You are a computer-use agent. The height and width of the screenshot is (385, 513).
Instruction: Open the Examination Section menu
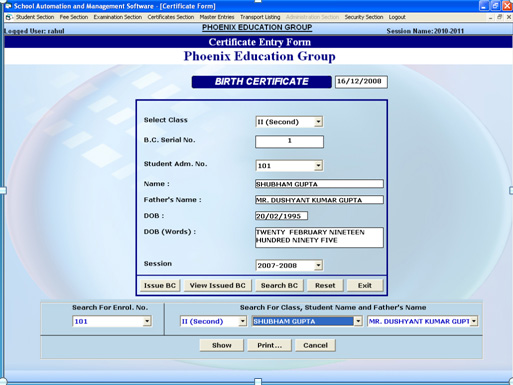point(118,17)
